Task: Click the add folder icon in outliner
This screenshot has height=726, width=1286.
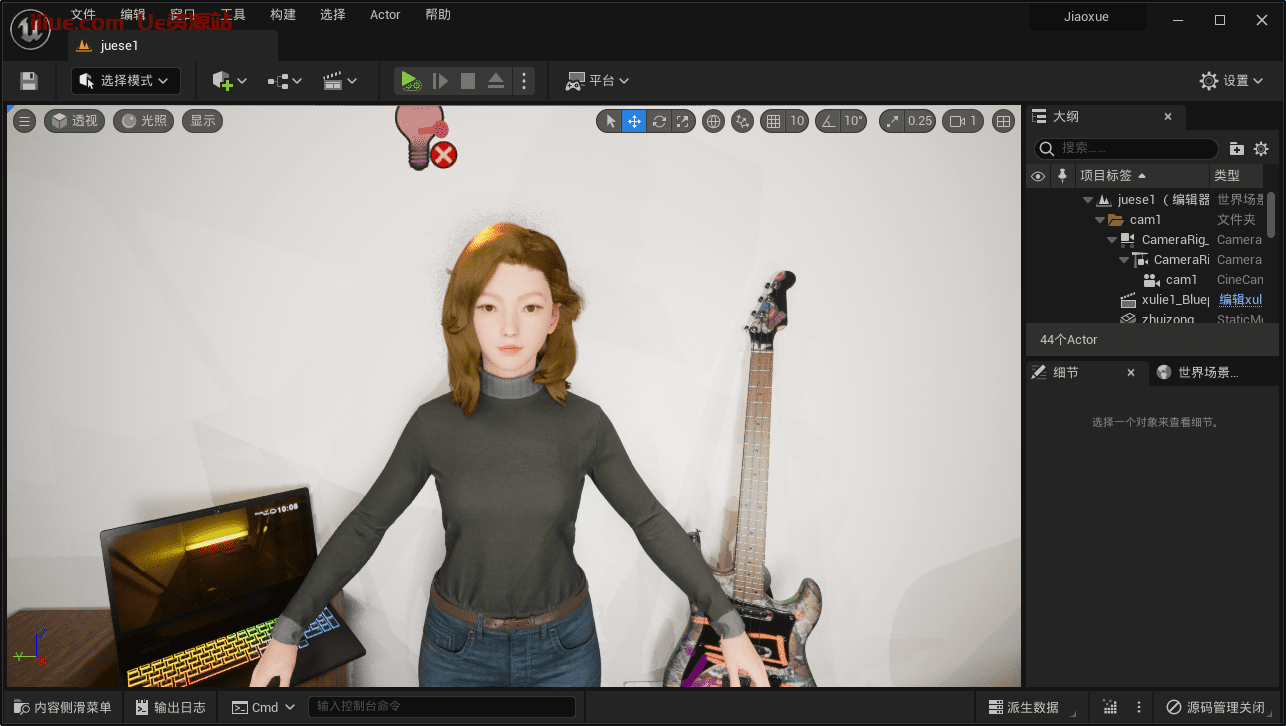Action: point(1237,149)
